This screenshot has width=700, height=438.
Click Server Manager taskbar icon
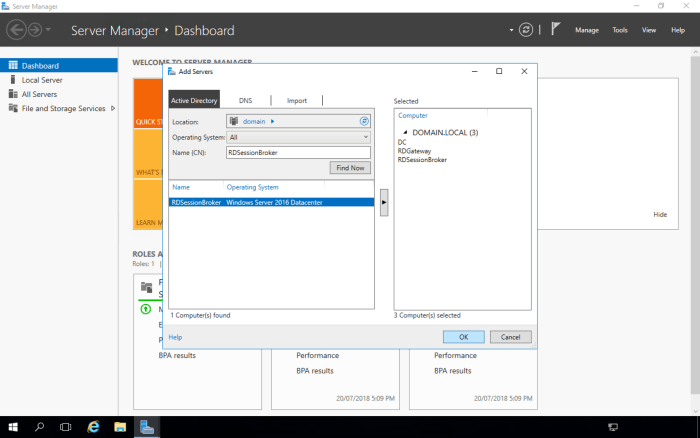point(147,427)
